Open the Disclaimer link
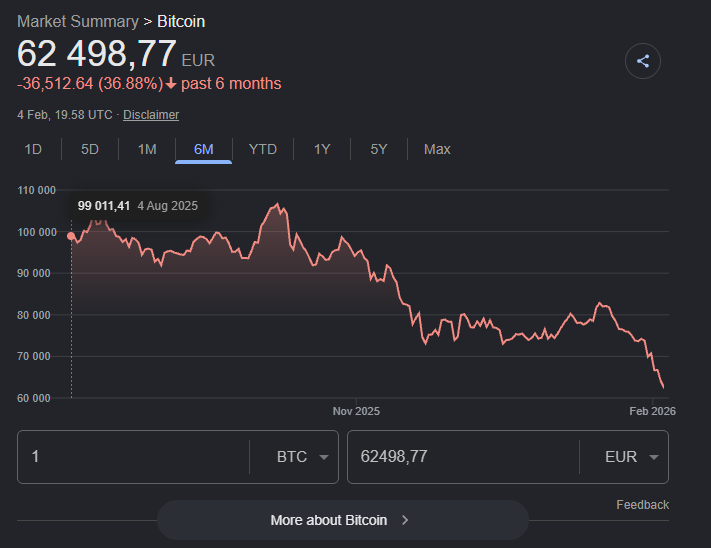This screenshot has height=548, width=711. point(151,115)
